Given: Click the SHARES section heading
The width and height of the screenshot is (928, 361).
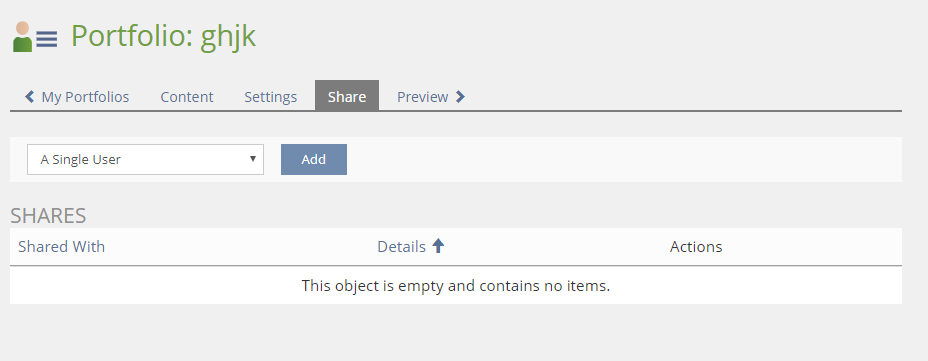Looking at the screenshot, I should [49, 215].
